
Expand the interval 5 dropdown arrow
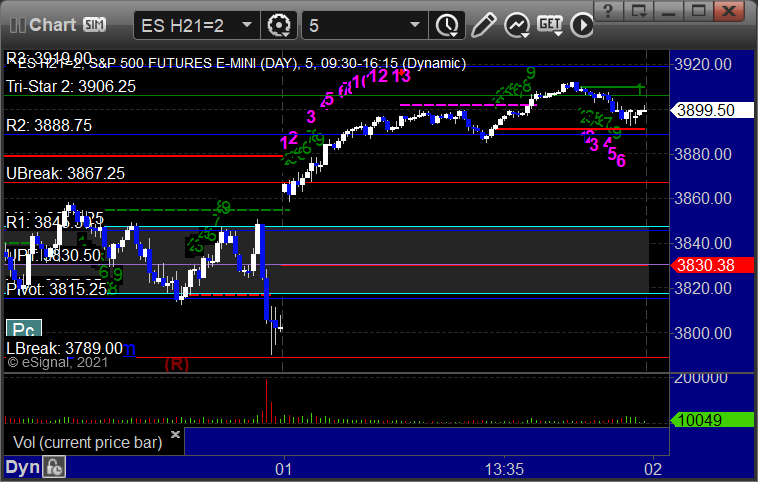pyautogui.click(x=414, y=25)
